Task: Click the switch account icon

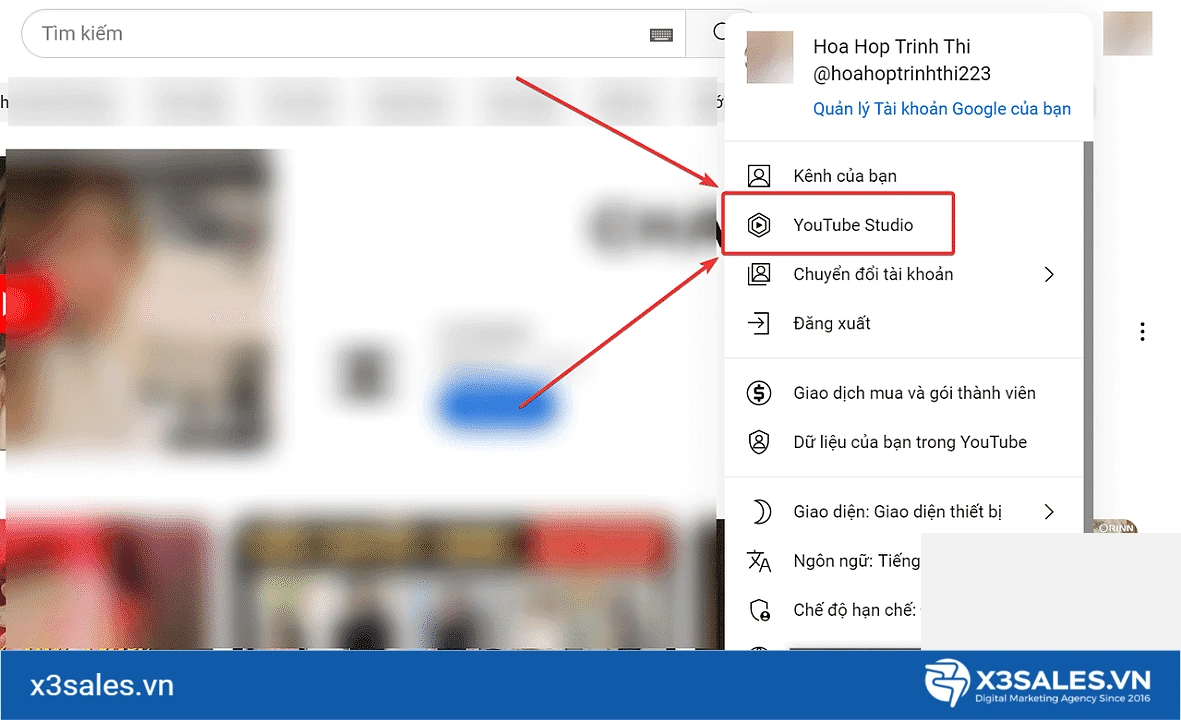Action: click(x=758, y=274)
